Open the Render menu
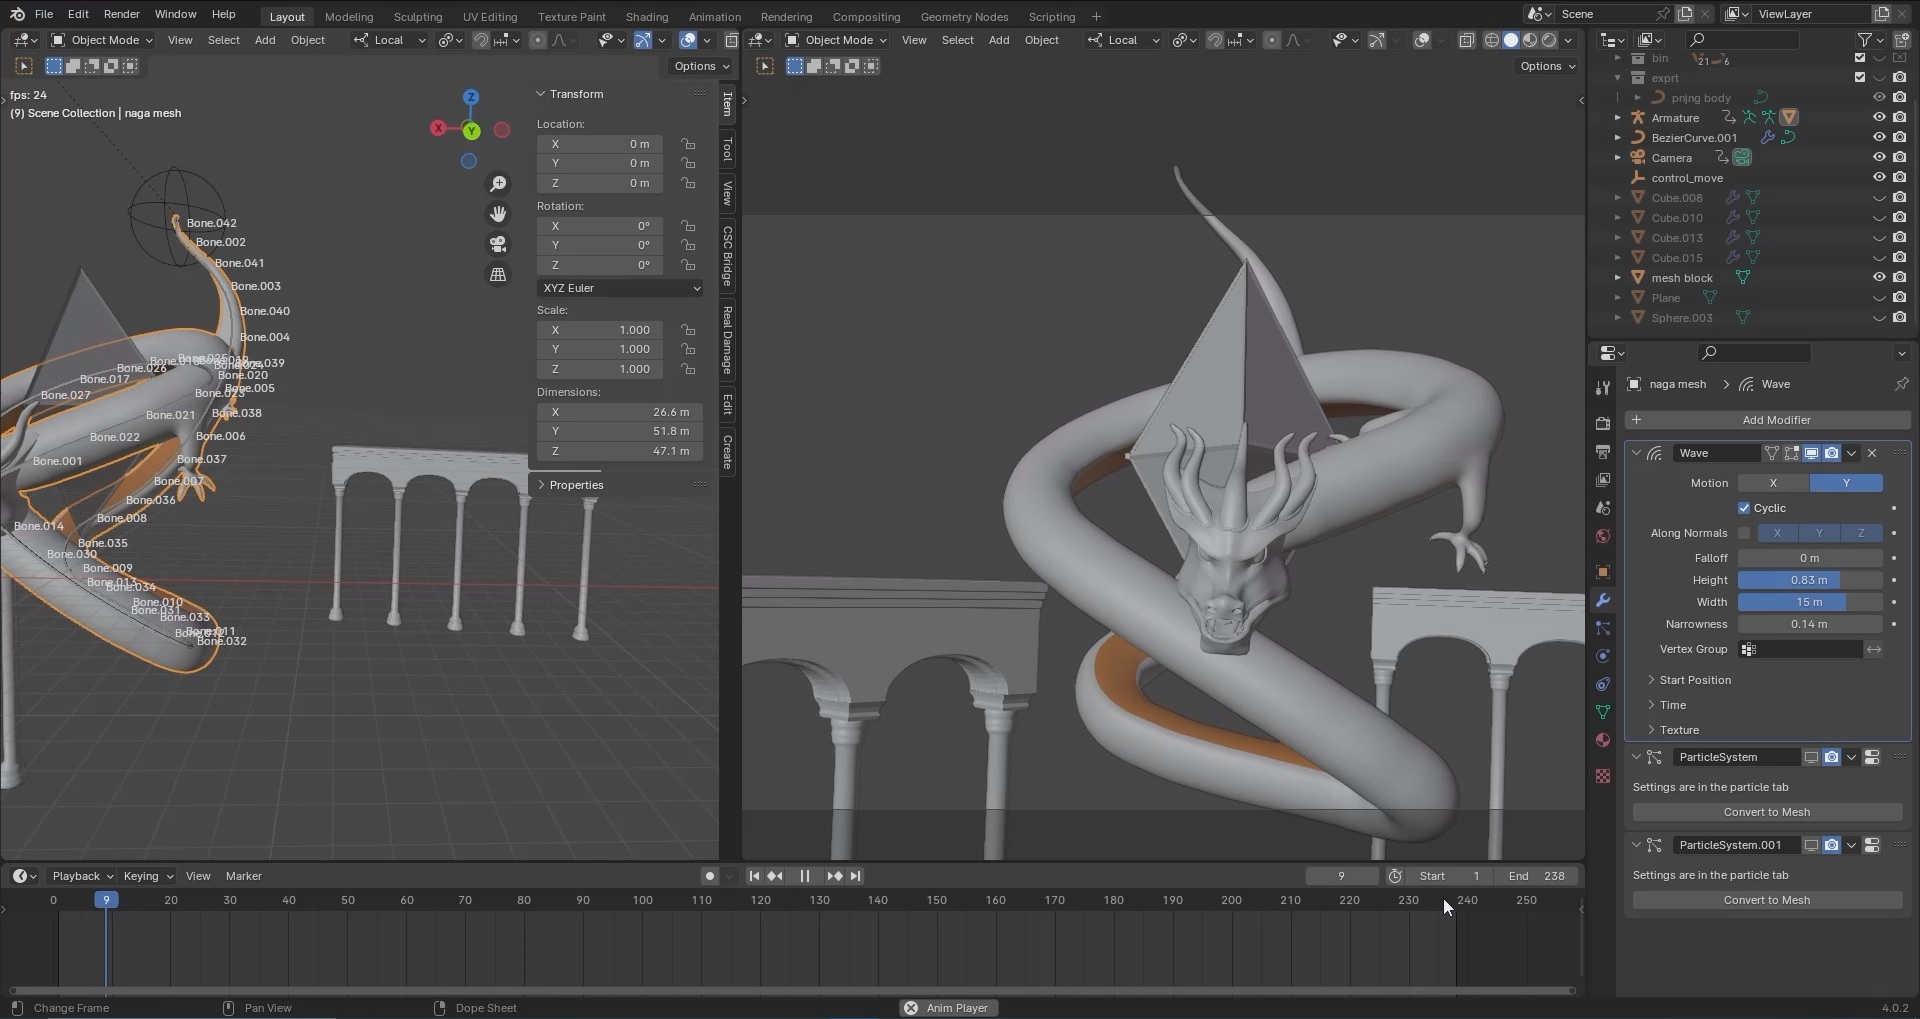 point(121,14)
